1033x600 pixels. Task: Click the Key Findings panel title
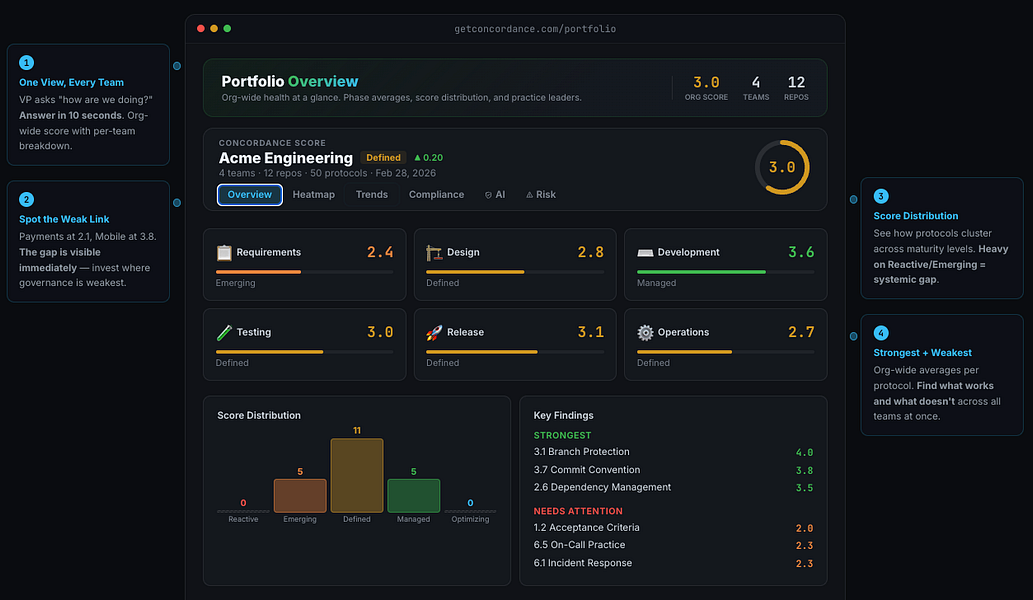click(x=563, y=416)
